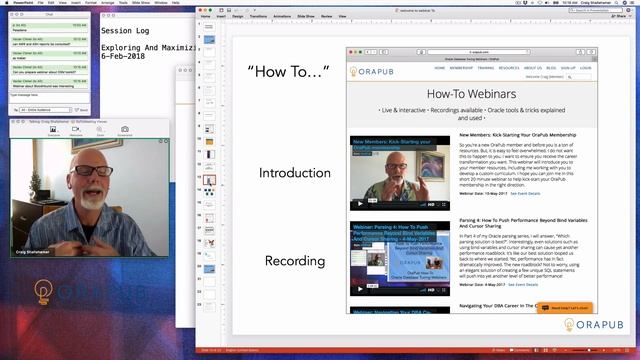The image size is (640, 360).
Task: Switch to the Design ribbon tab
Action: (x=238, y=16)
